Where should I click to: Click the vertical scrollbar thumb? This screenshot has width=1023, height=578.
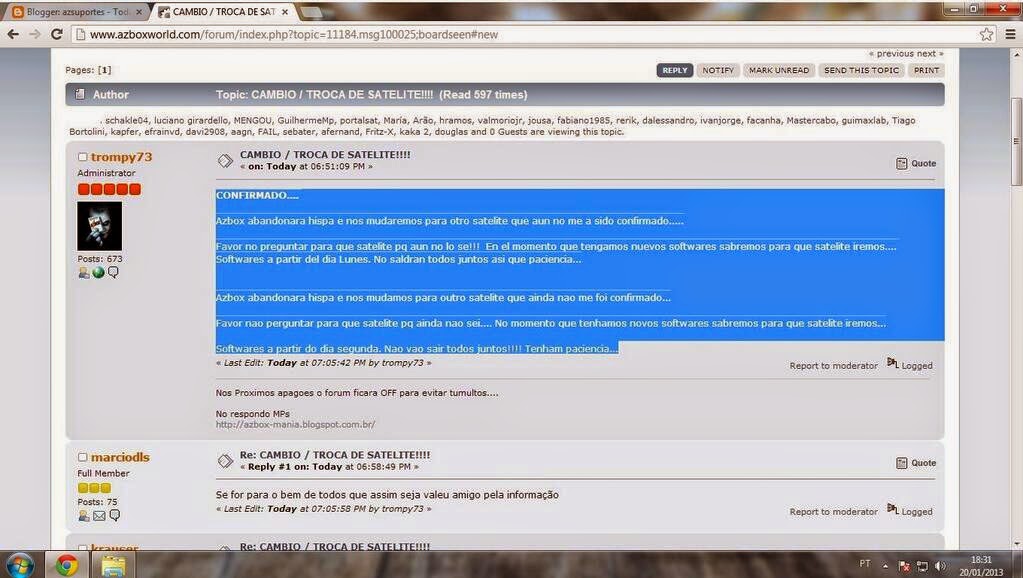point(1016,141)
